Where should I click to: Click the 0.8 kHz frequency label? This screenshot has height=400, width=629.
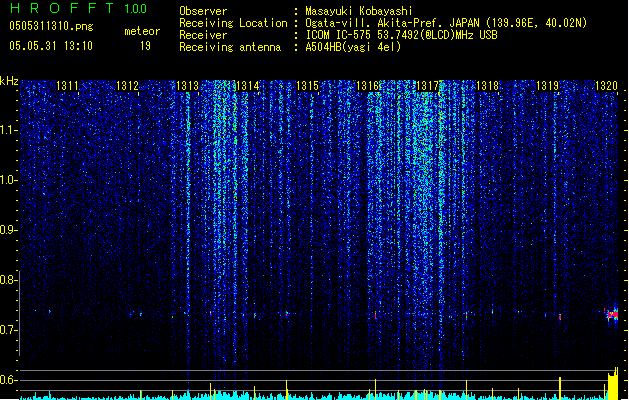tap(8, 280)
